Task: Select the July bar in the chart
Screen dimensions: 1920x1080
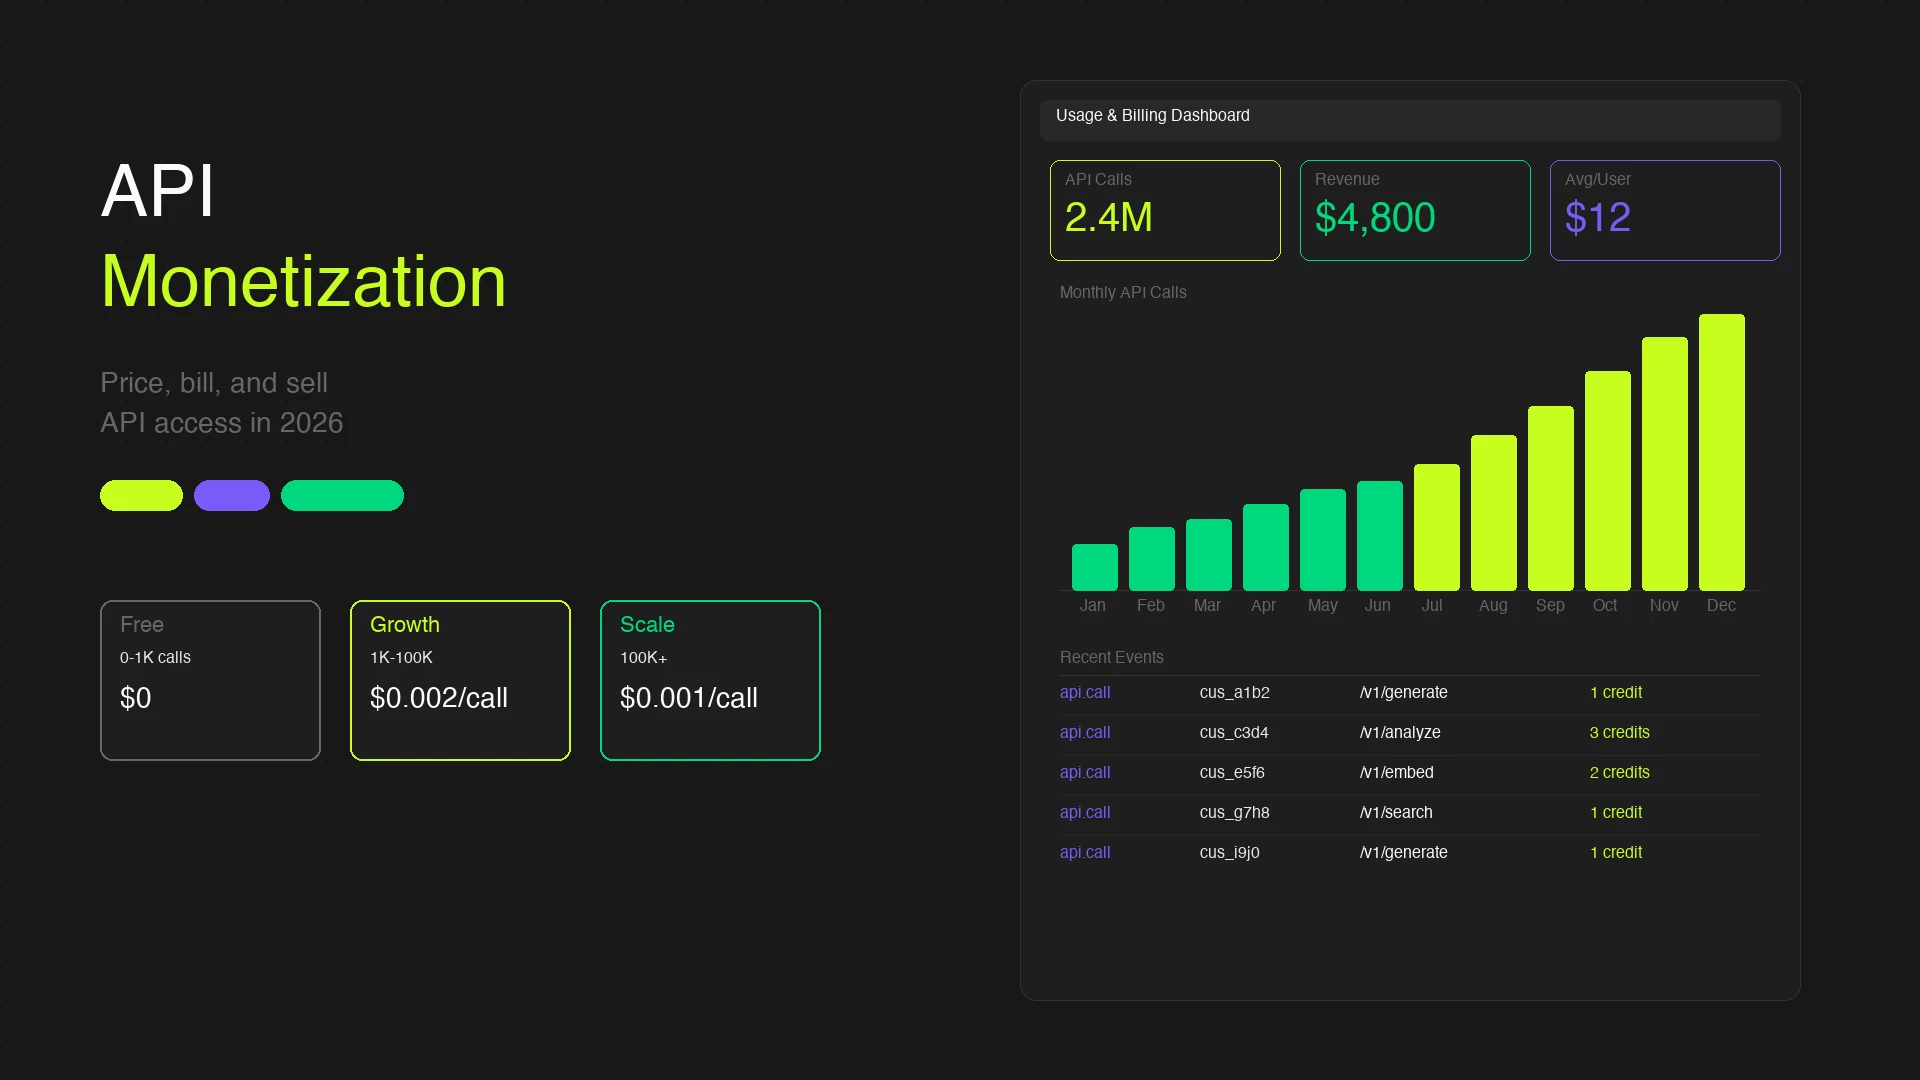Action: (1436, 528)
